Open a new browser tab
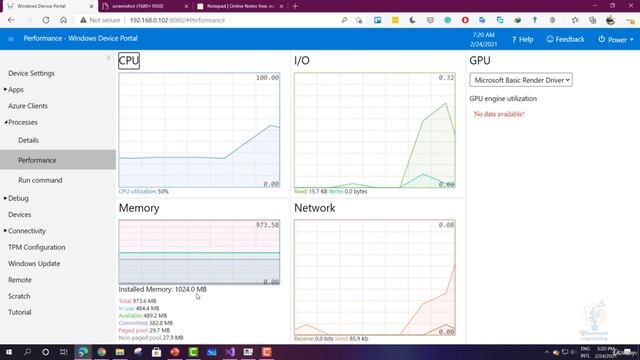This screenshot has height=360, width=640. (295, 6)
